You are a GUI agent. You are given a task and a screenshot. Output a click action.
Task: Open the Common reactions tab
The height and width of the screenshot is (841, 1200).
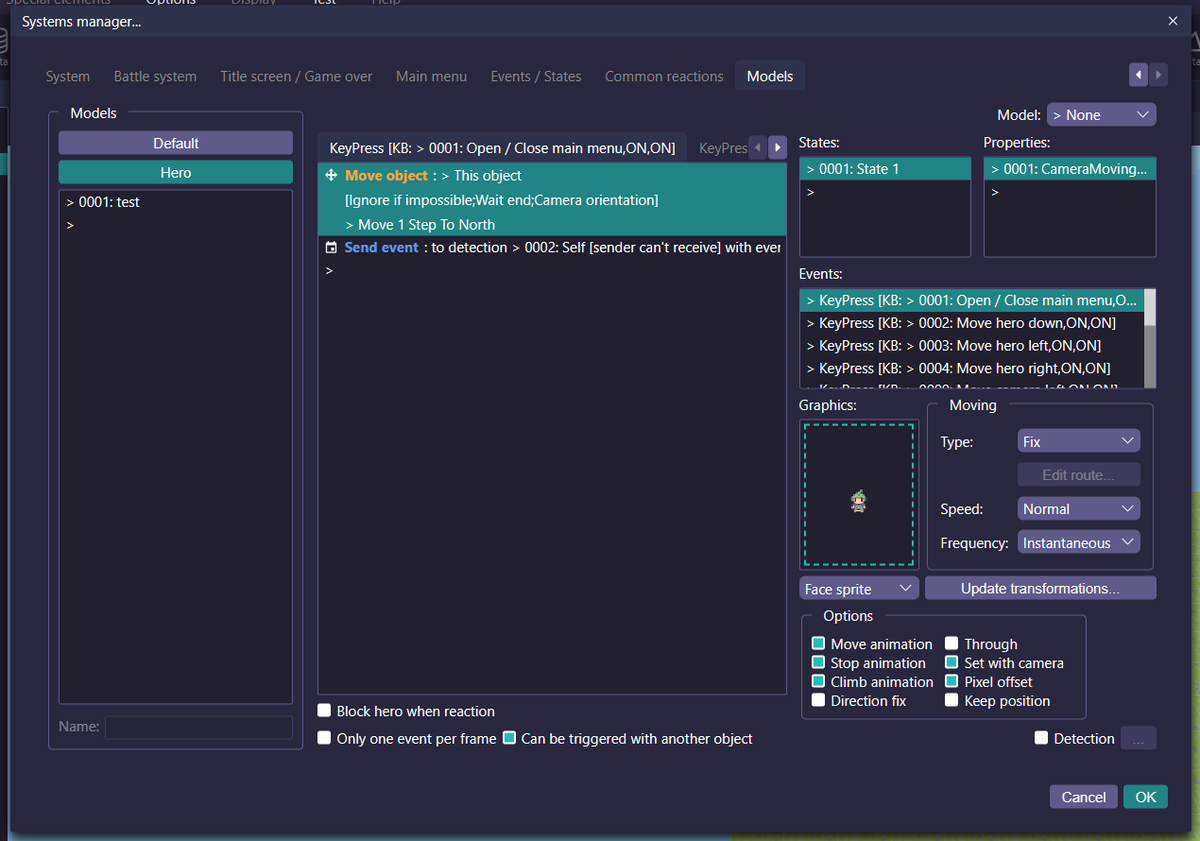(x=664, y=76)
